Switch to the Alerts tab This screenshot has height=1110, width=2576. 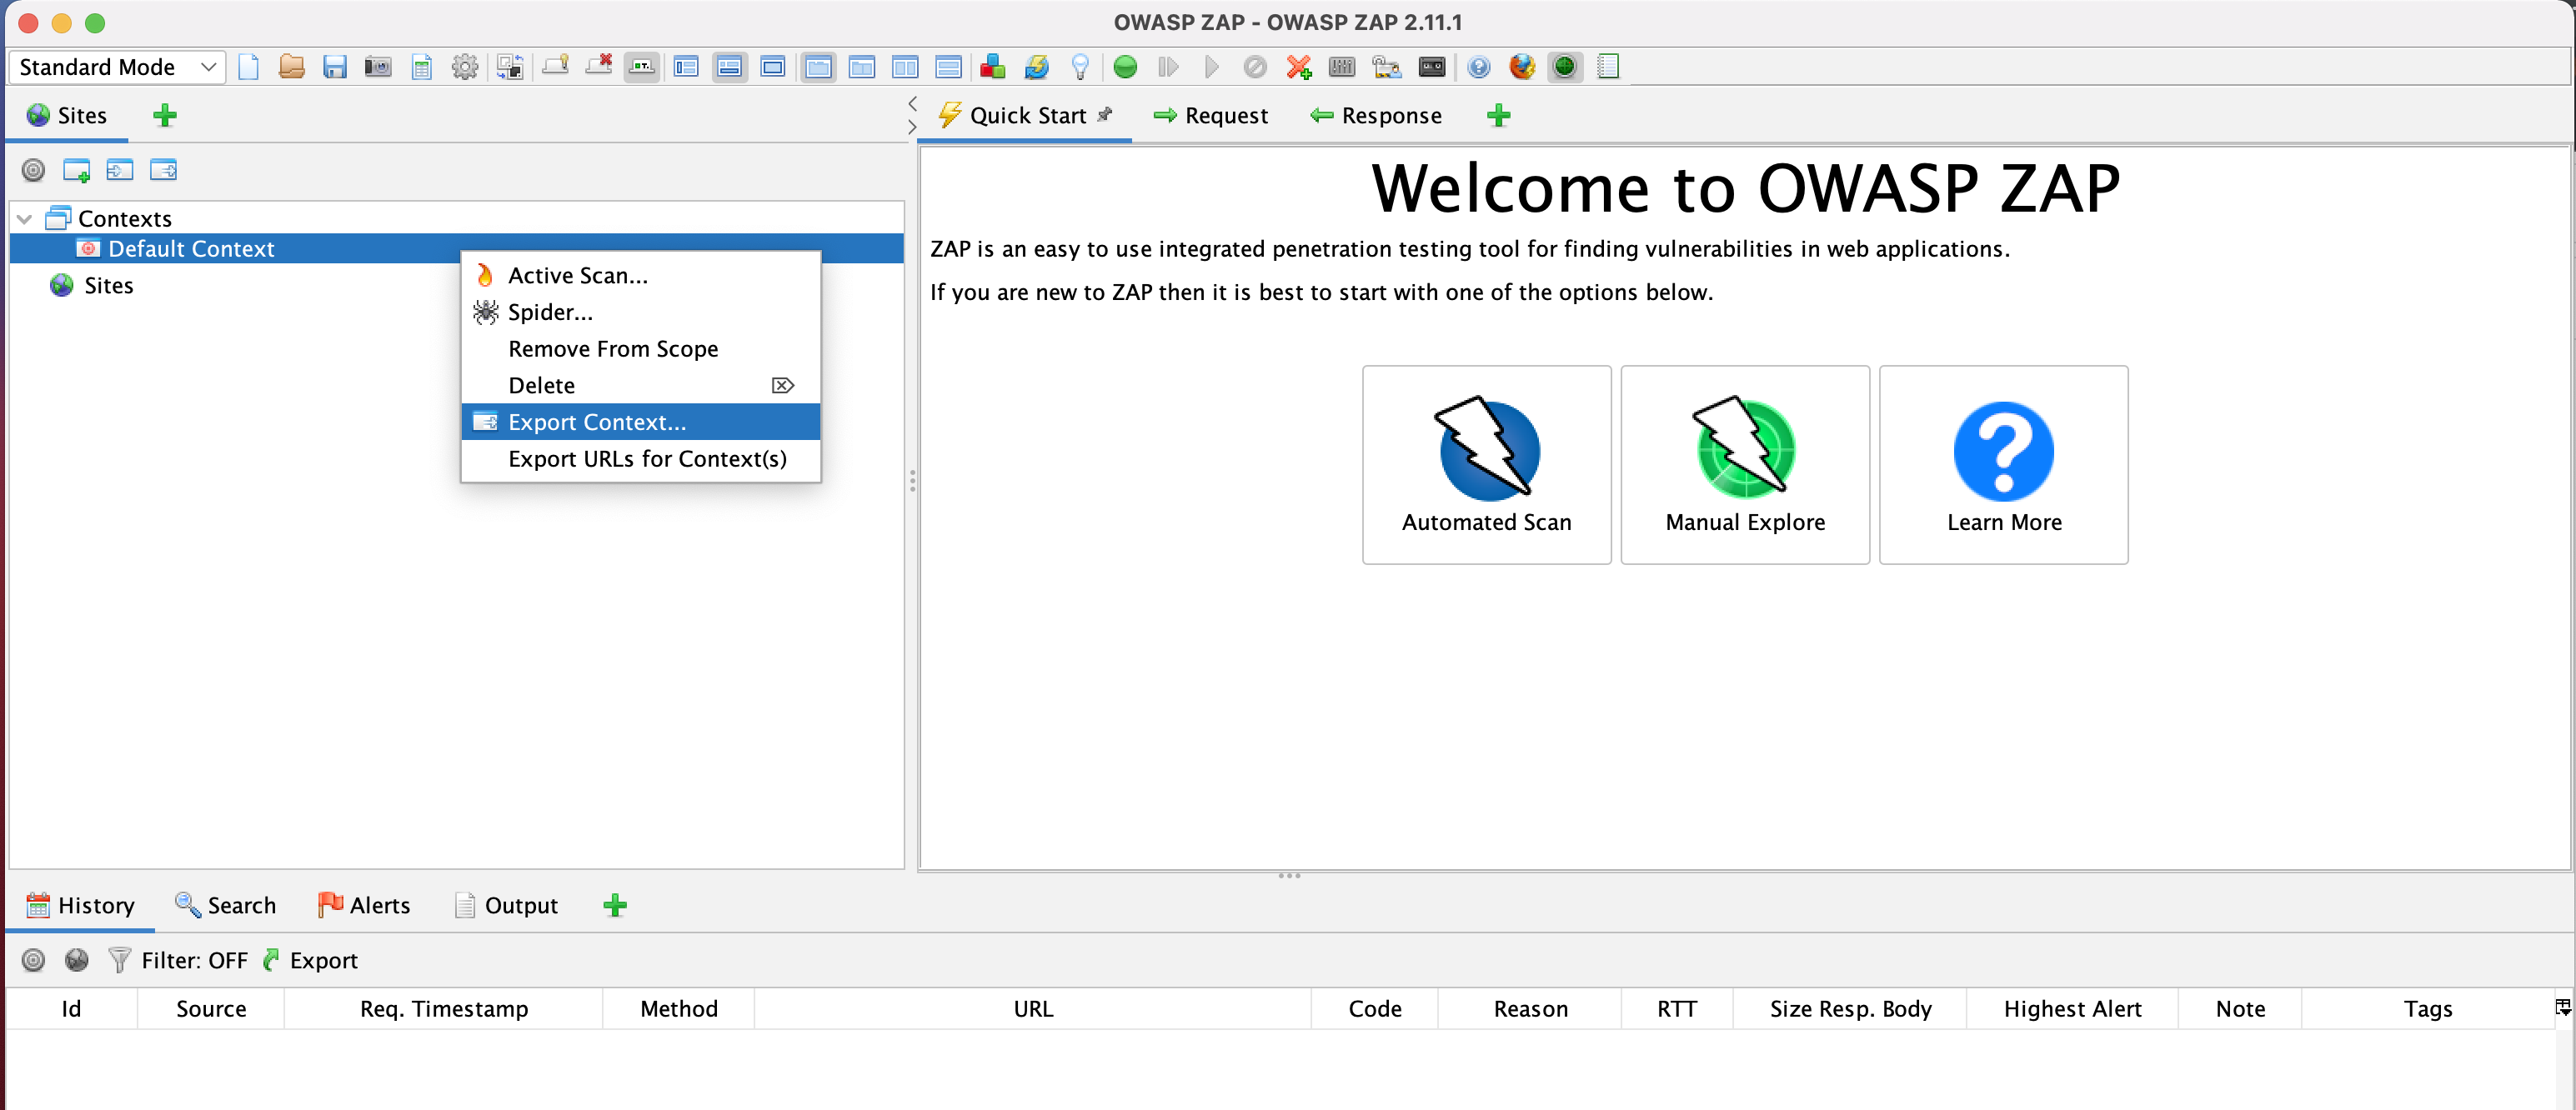point(364,905)
